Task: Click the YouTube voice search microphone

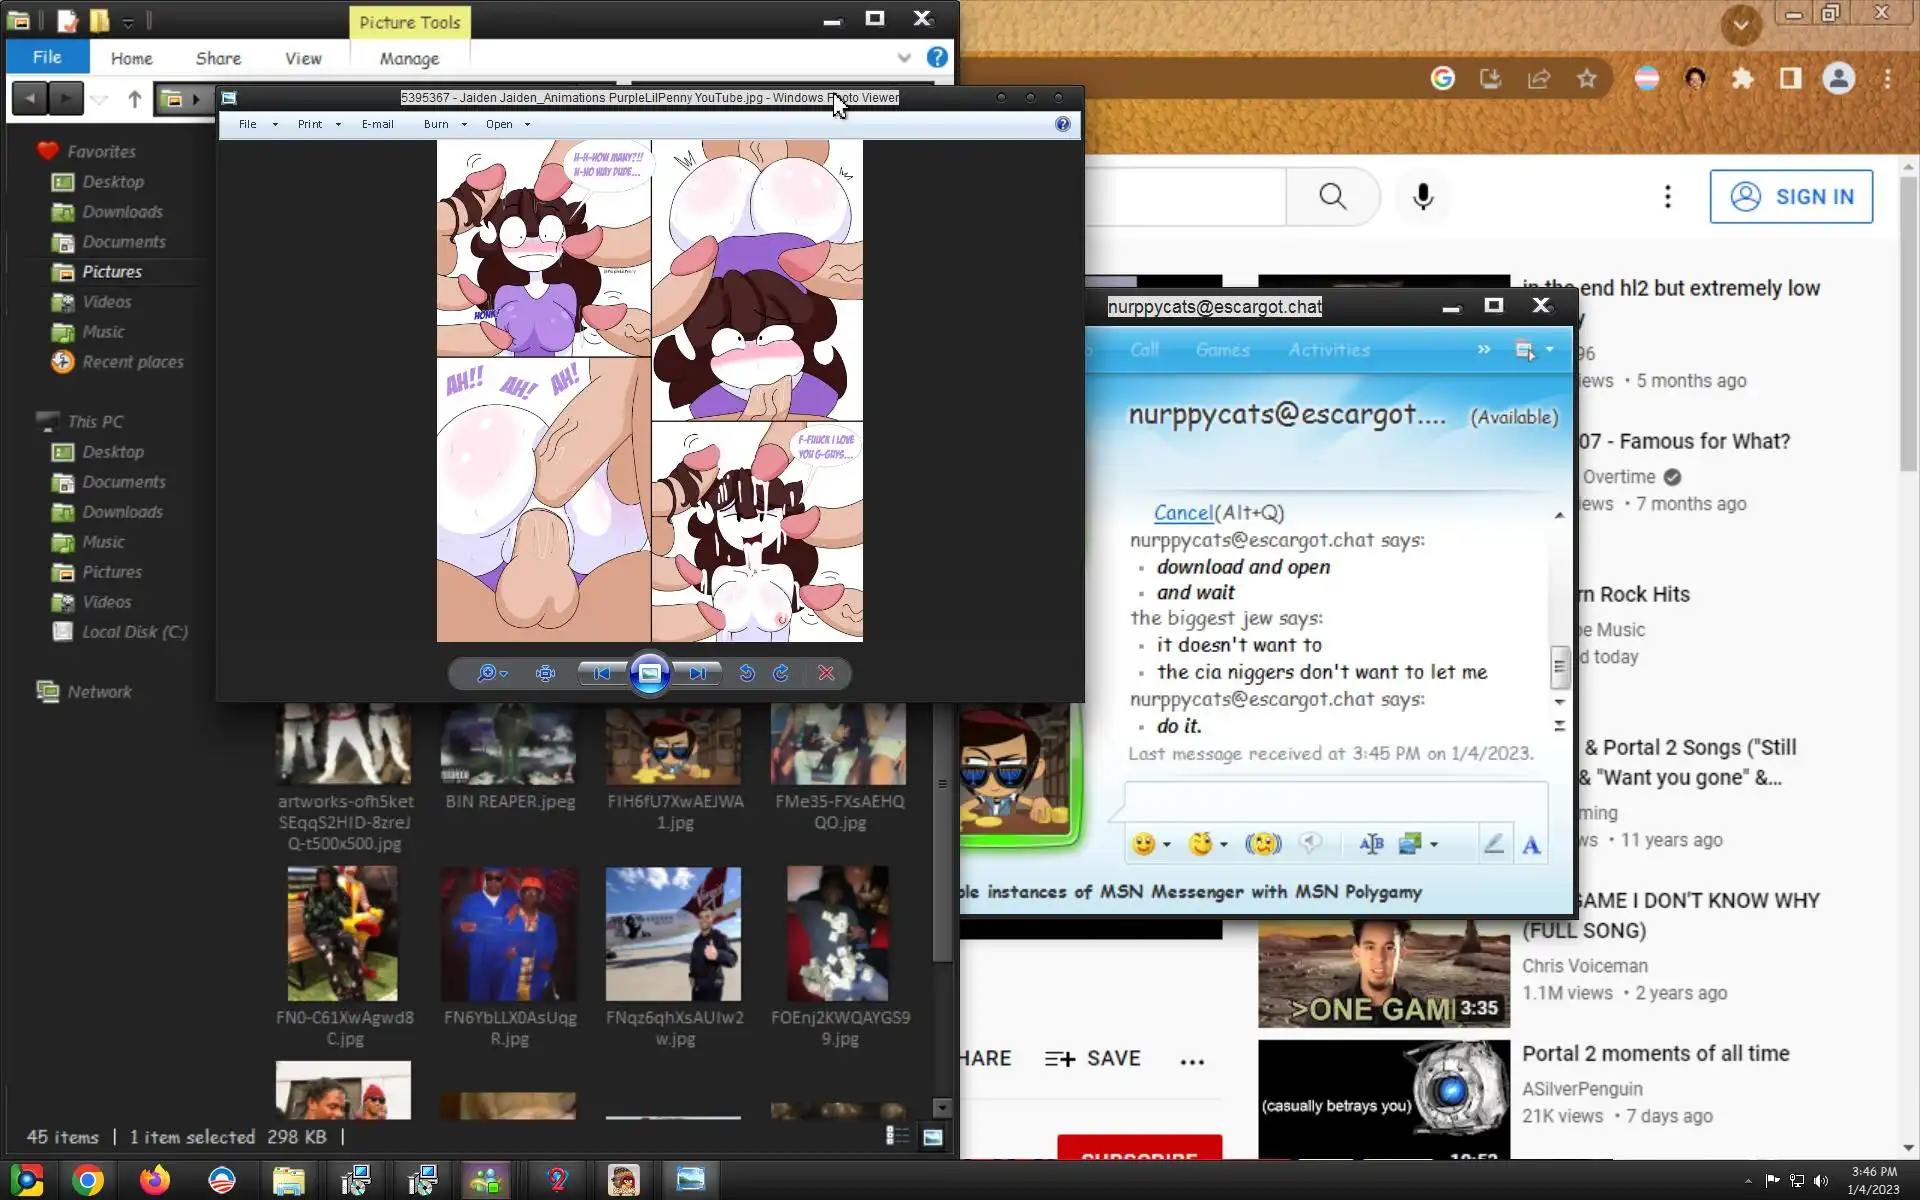Action: [1423, 197]
